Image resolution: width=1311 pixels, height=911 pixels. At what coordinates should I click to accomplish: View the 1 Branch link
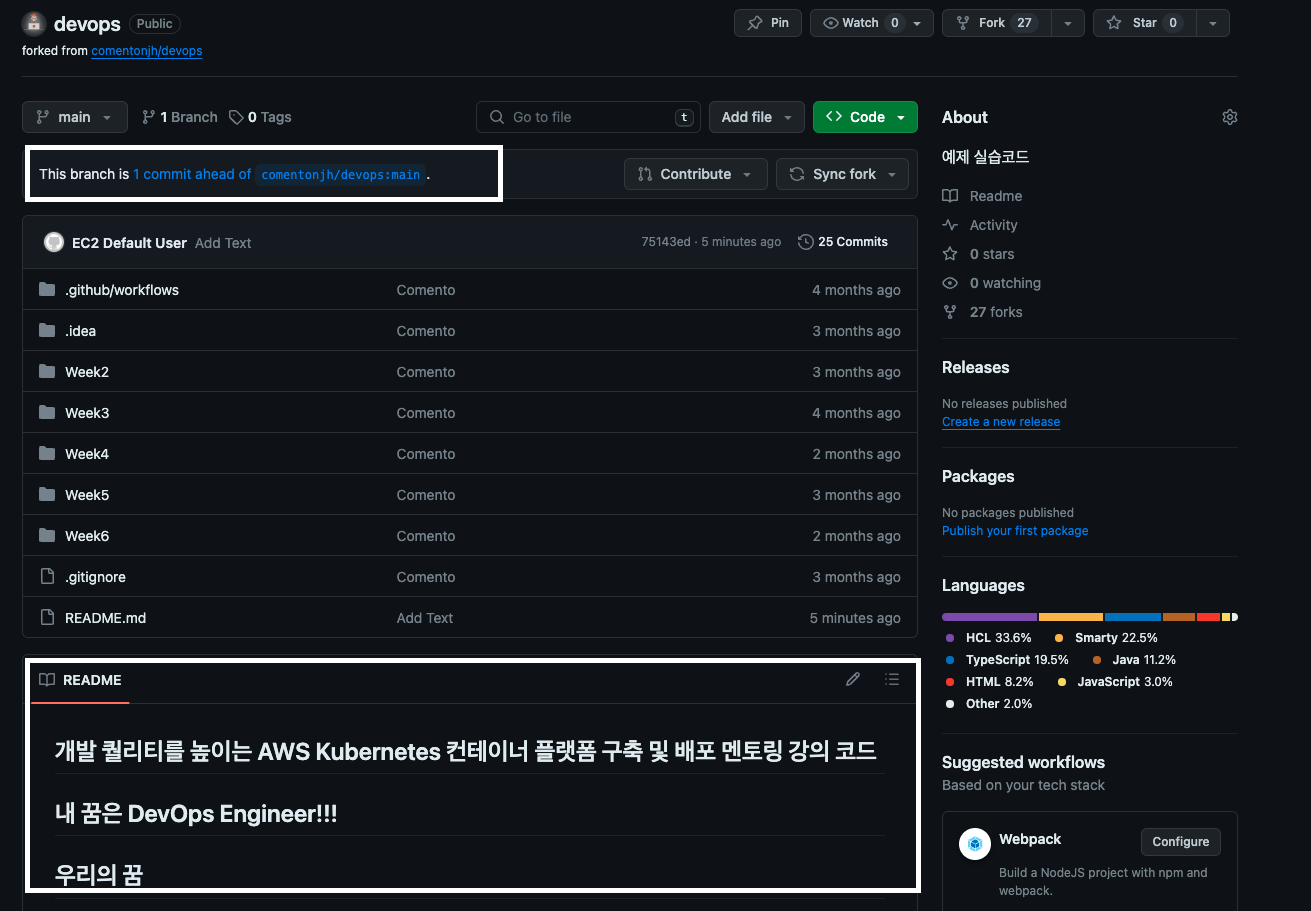(179, 117)
